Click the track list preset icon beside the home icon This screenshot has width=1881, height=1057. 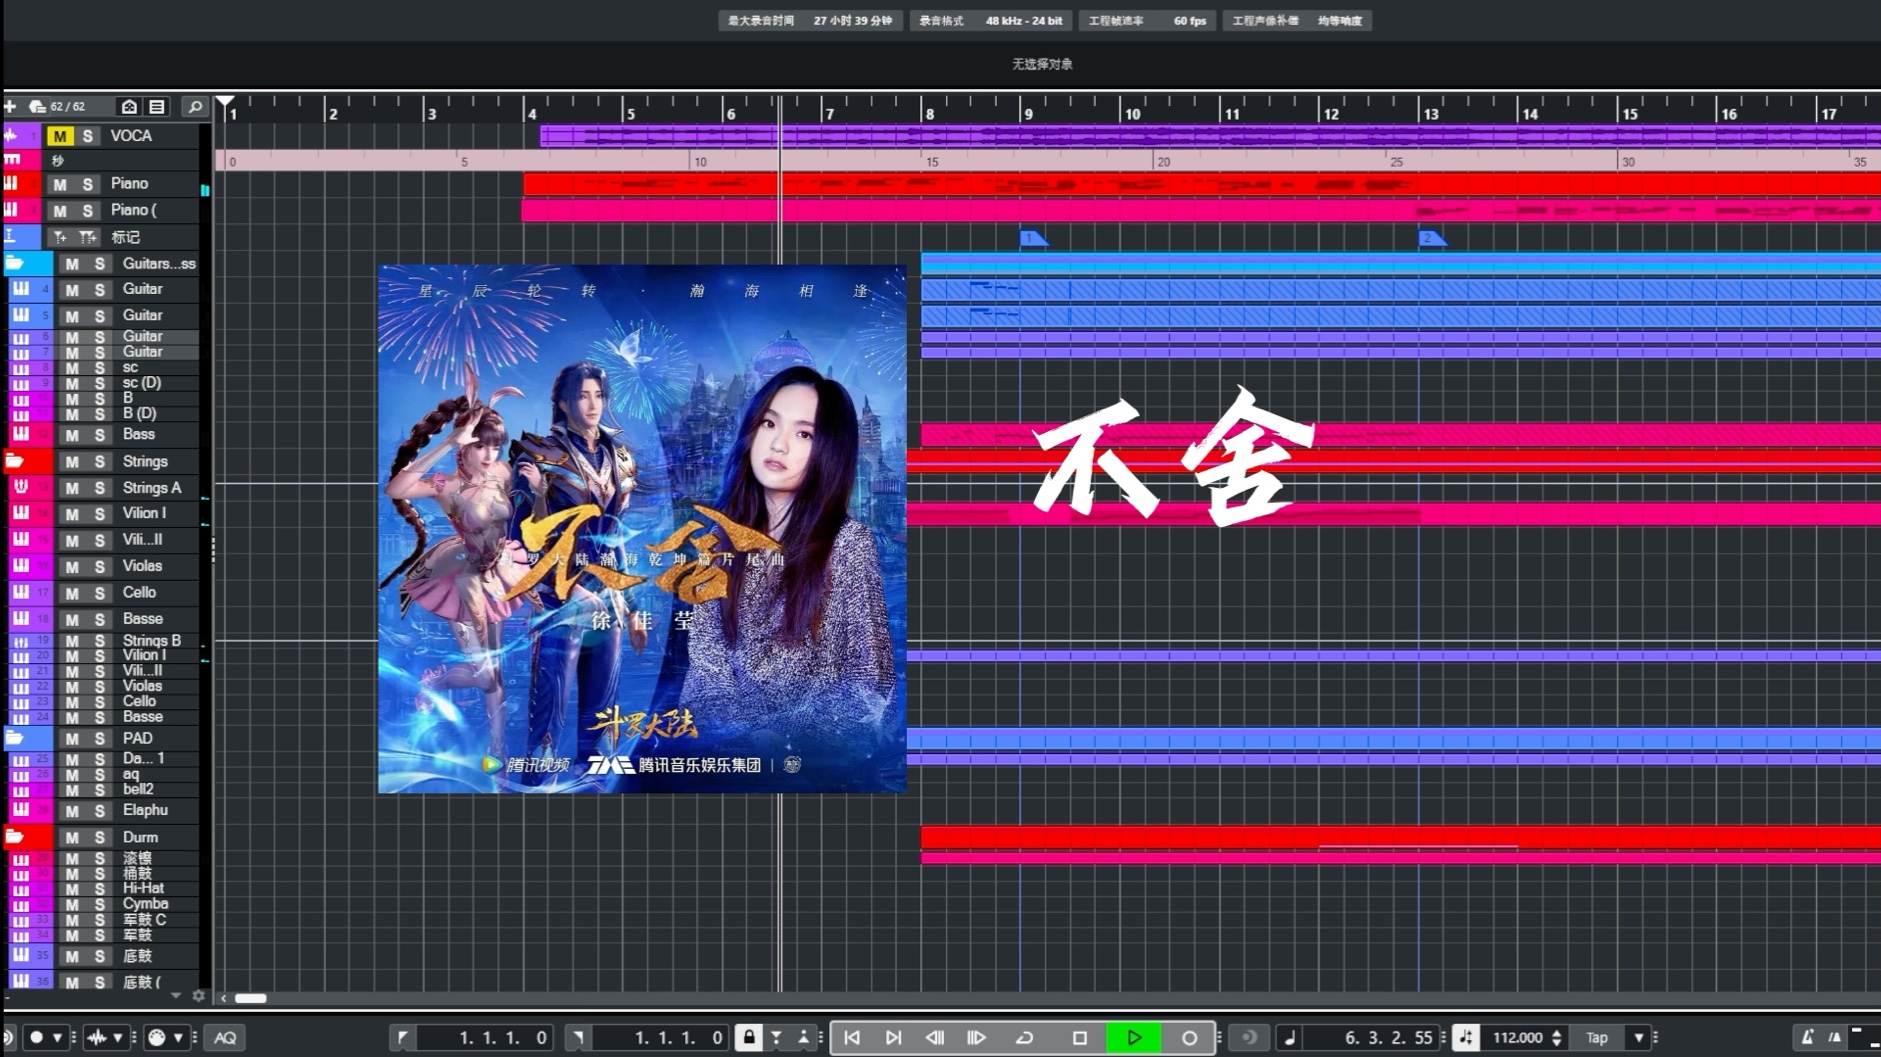coord(156,107)
